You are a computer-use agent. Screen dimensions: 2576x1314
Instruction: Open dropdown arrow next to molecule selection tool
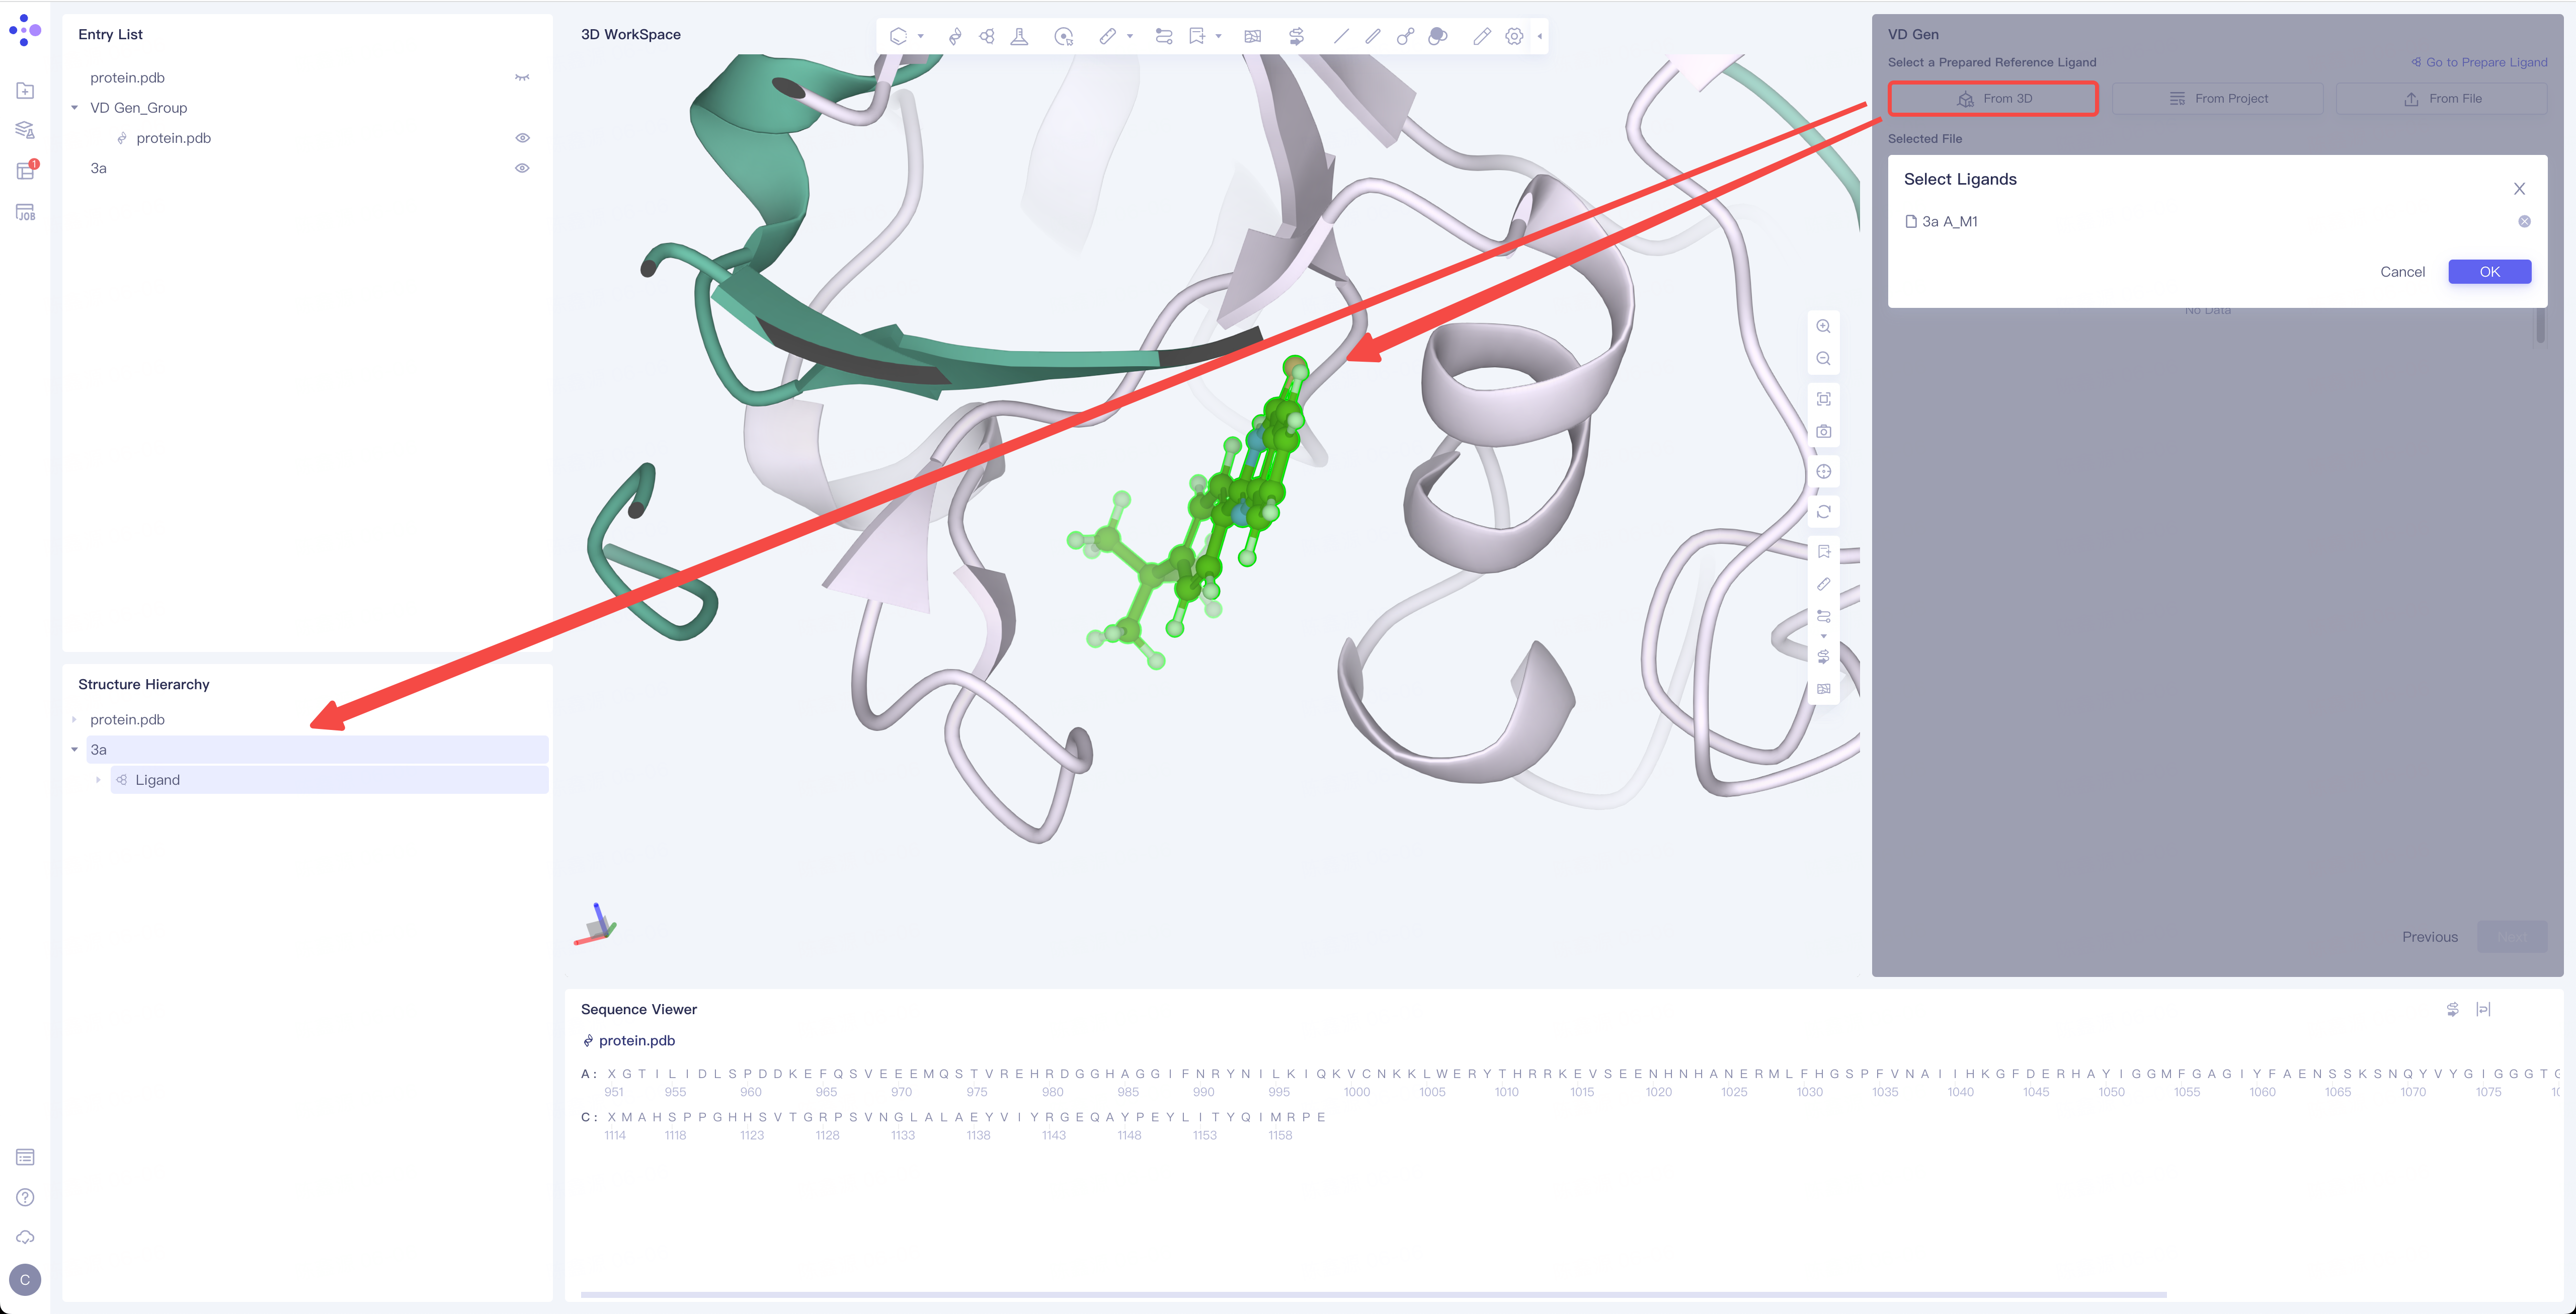coord(921,36)
